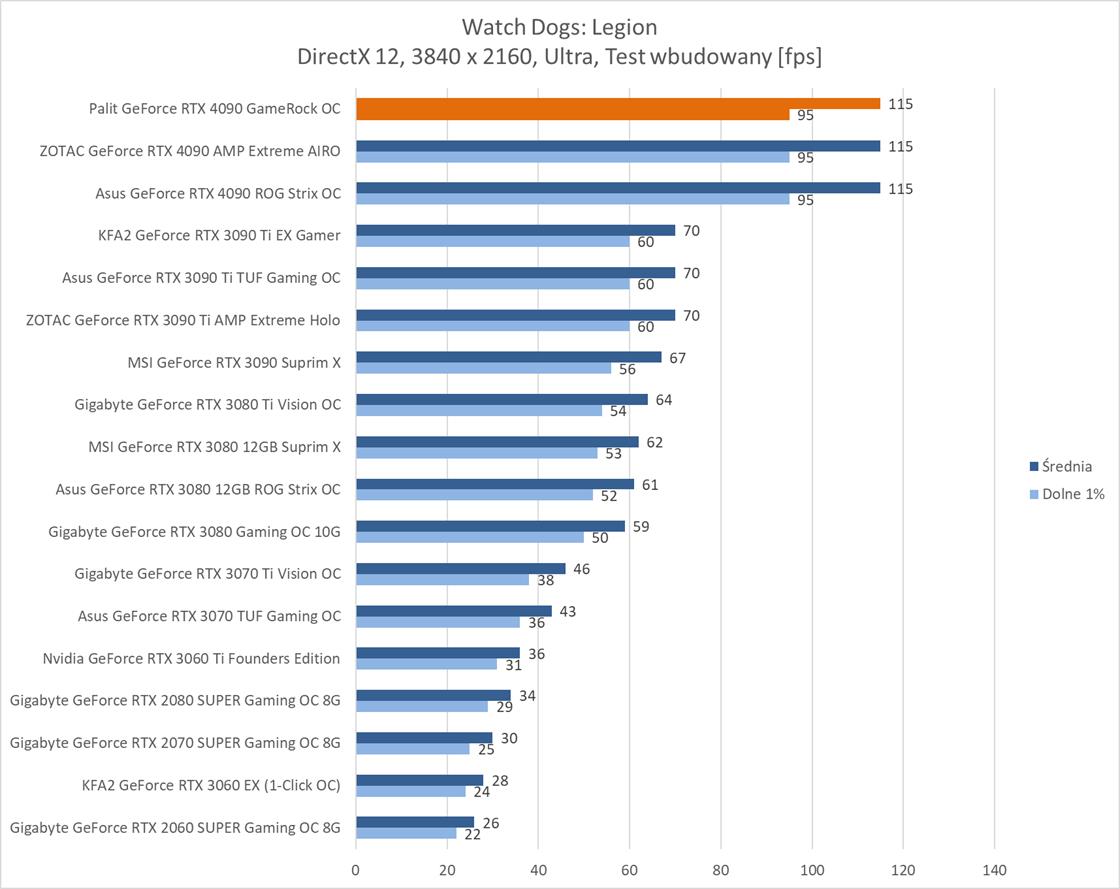Click the value 64 data label
This screenshot has height=889, width=1120.
664,400
